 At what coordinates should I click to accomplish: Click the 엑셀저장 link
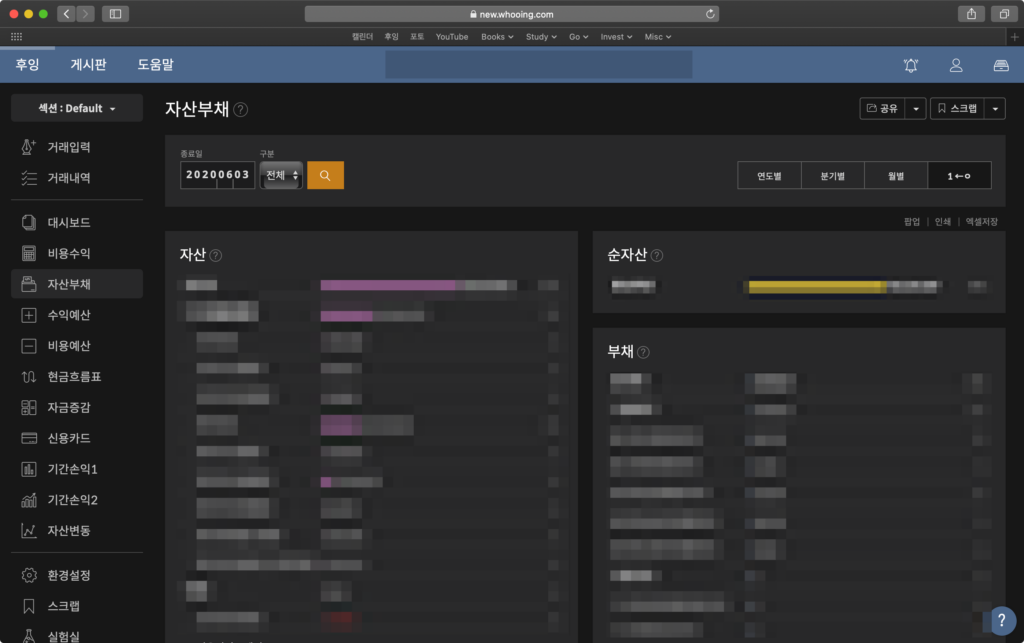[982, 222]
